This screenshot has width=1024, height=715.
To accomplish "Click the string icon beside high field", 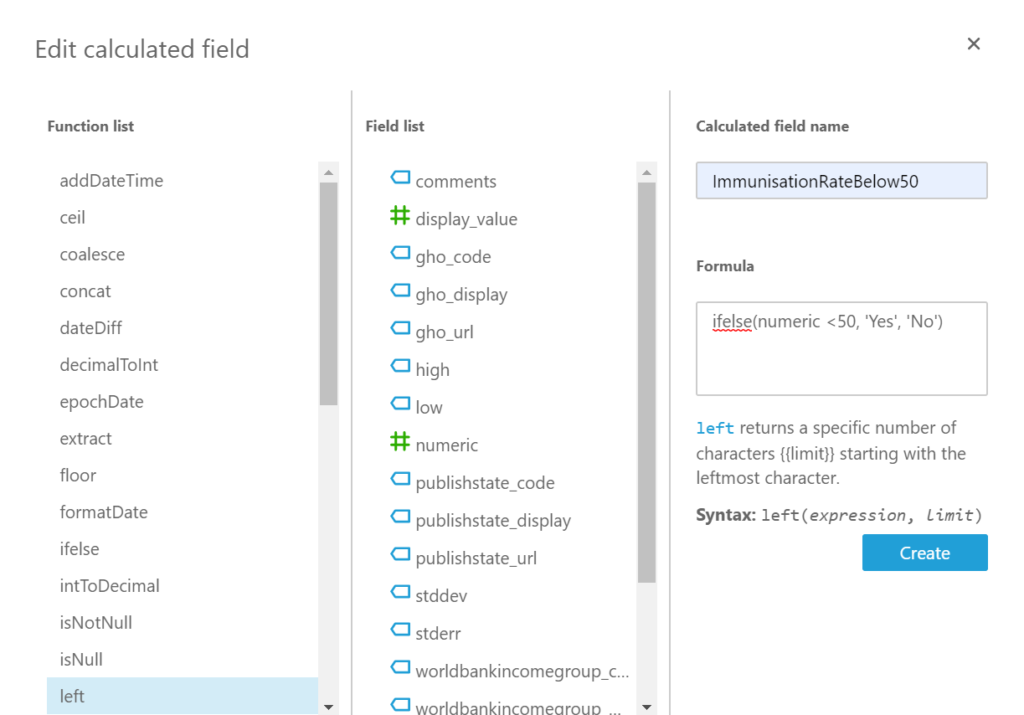I will coord(400,366).
